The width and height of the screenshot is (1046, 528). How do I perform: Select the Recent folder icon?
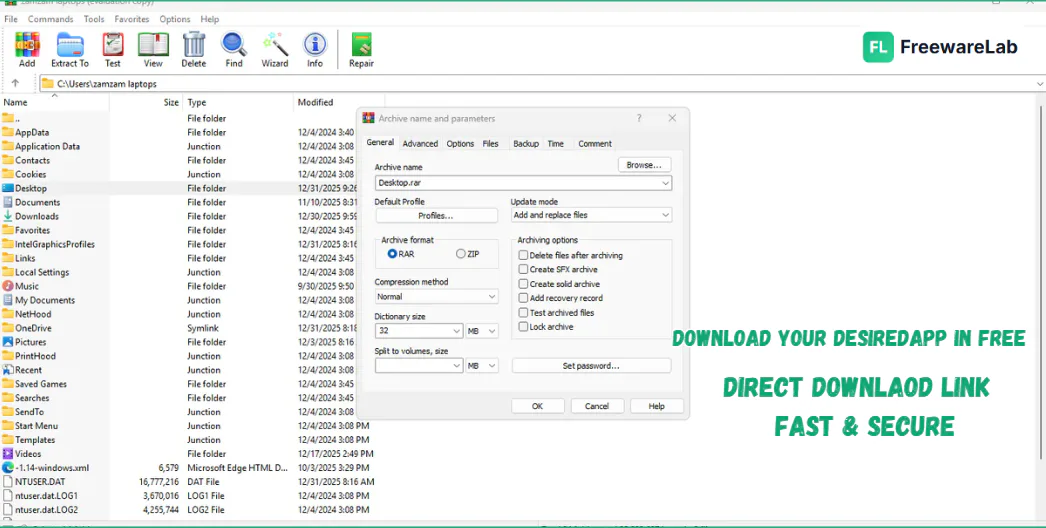8,370
